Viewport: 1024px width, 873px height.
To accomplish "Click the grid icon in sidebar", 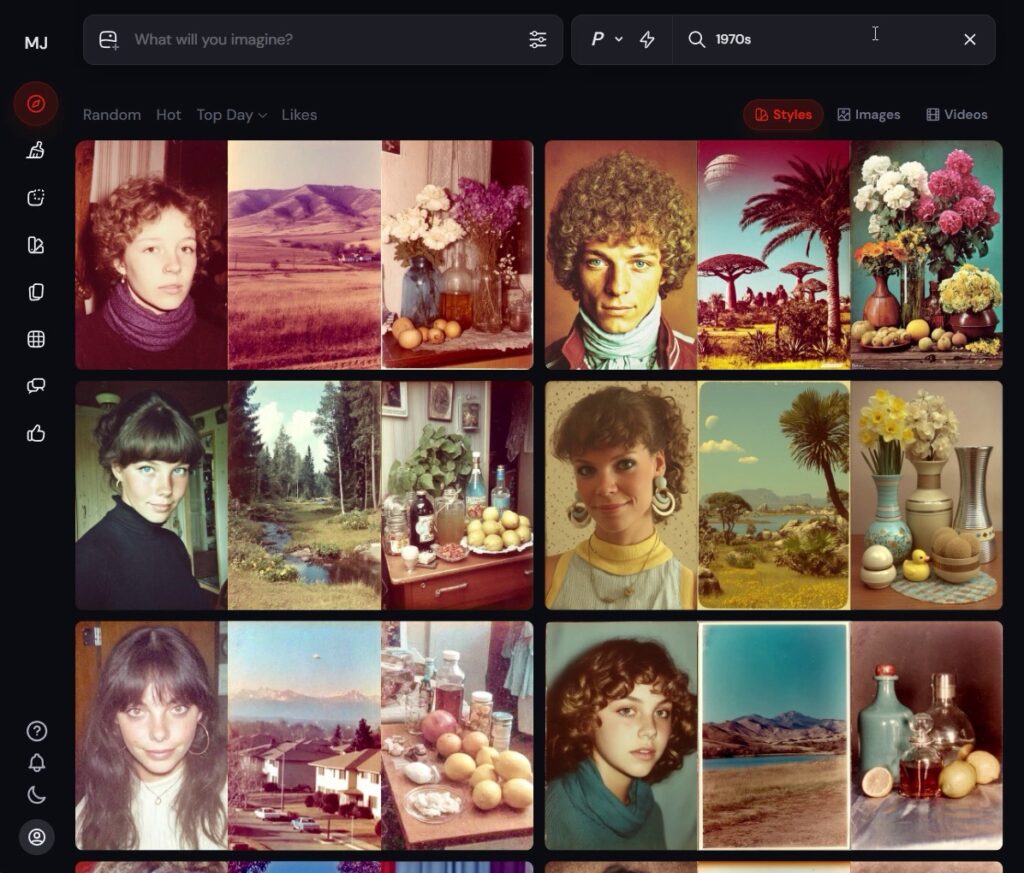I will point(36,339).
